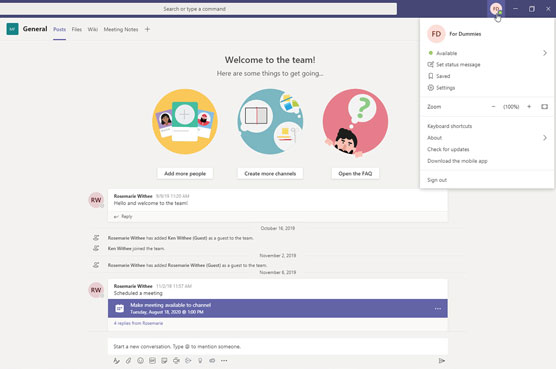
Task: Open the emoji picker
Action: pyautogui.click(x=140, y=360)
